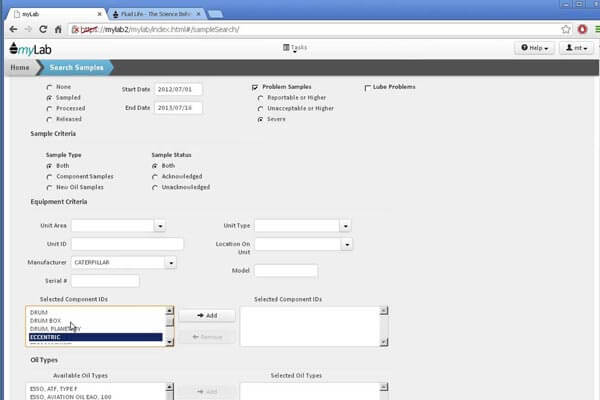Click the browser back arrow
Viewport: 600px width, 400px height.
pyautogui.click(x=11, y=29)
